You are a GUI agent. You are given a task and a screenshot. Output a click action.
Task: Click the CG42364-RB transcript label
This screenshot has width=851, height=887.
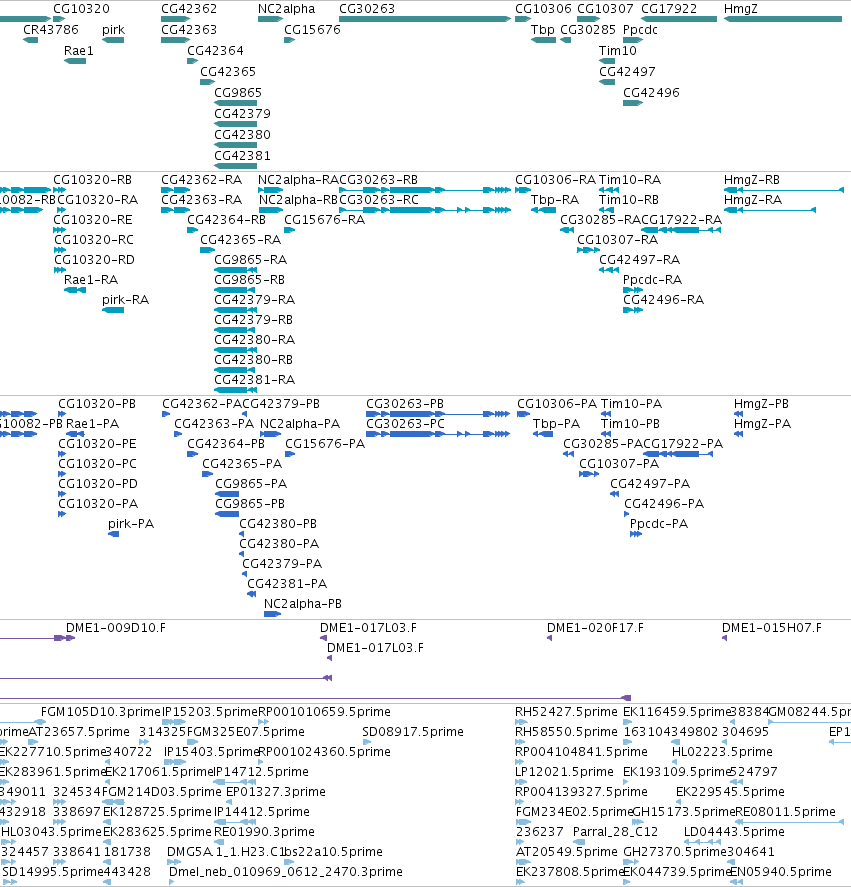tap(226, 219)
